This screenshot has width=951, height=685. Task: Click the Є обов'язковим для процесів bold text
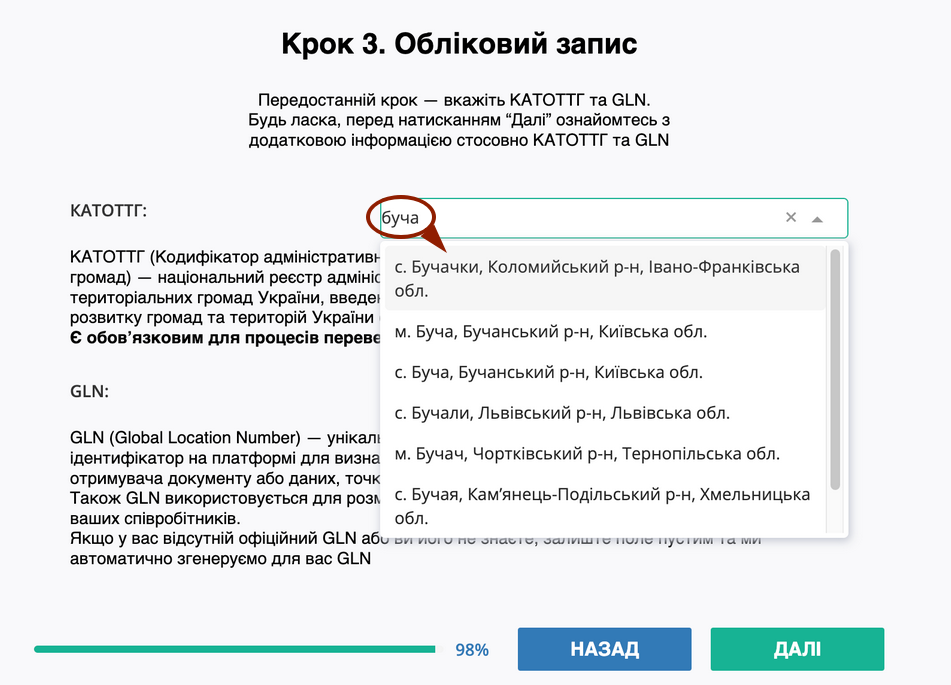click(225, 337)
